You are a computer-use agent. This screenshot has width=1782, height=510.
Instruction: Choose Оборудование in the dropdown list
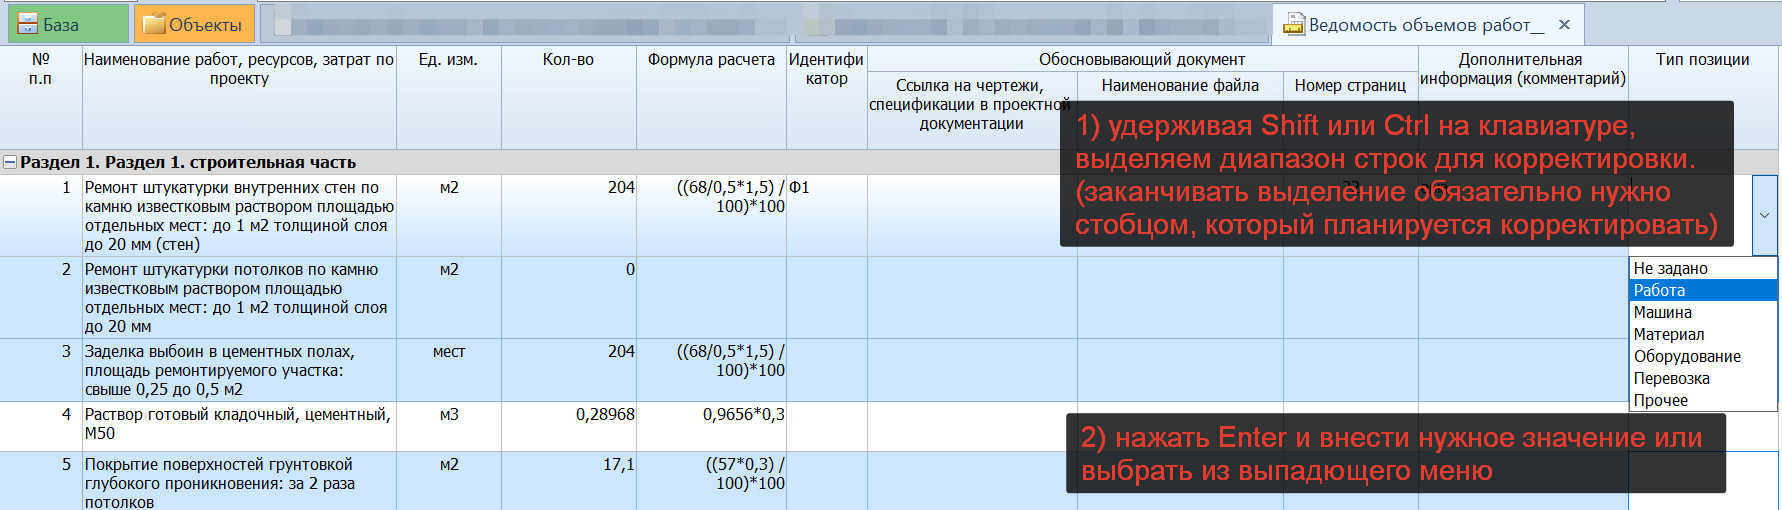1703,356
